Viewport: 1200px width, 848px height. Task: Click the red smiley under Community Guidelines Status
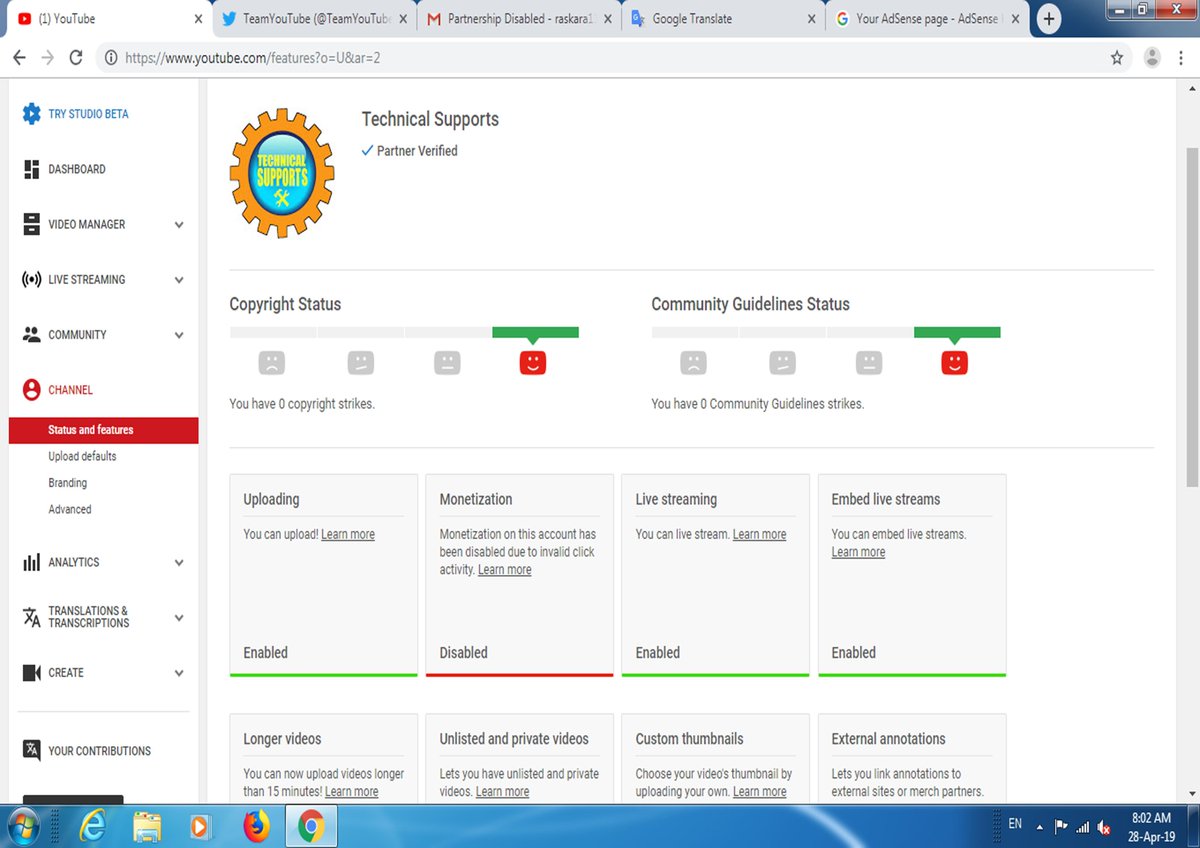[955, 362]
